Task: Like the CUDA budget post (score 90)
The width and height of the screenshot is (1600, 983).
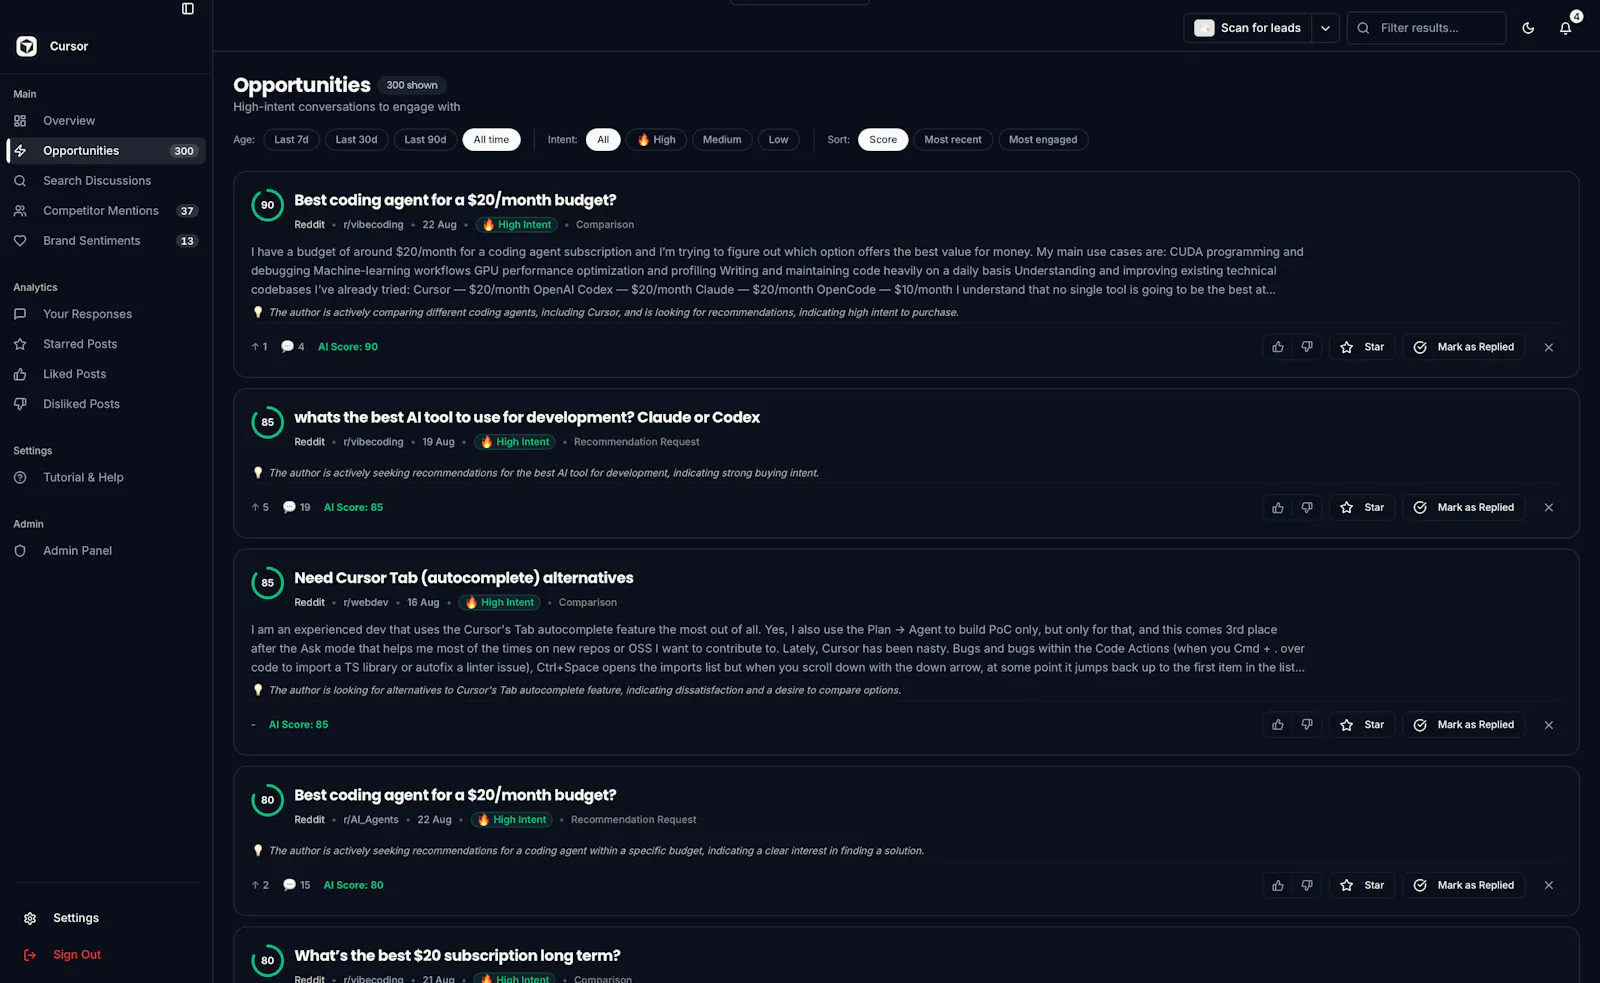Action: [1278, 347]
